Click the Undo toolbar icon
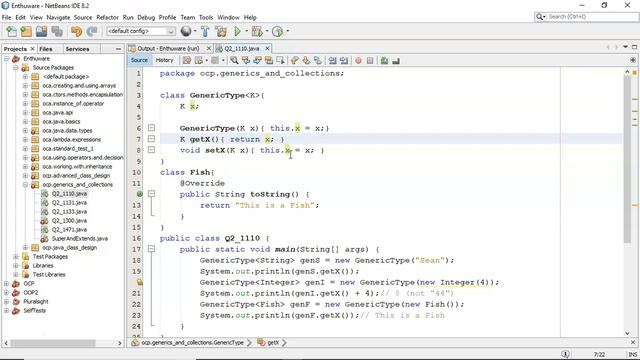 (76, 31)
